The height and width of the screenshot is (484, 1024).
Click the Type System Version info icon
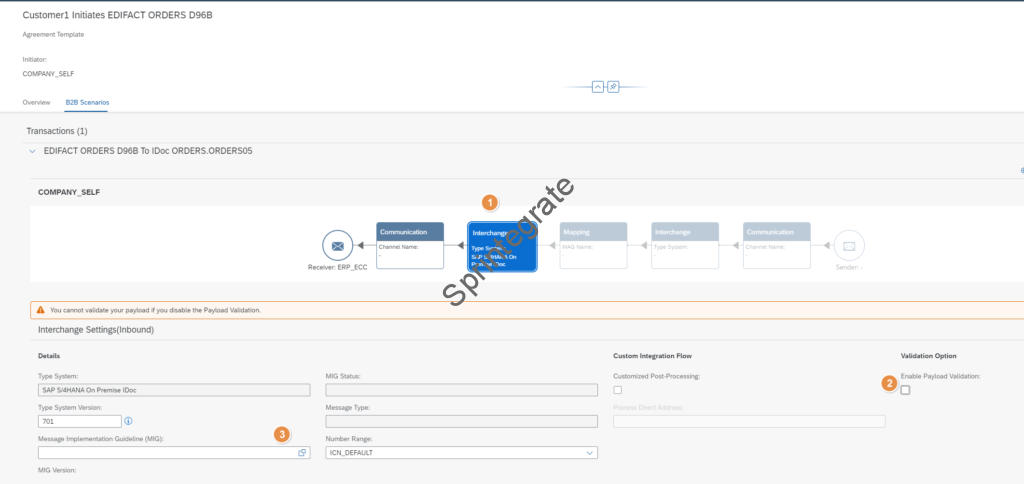(128, 421)
